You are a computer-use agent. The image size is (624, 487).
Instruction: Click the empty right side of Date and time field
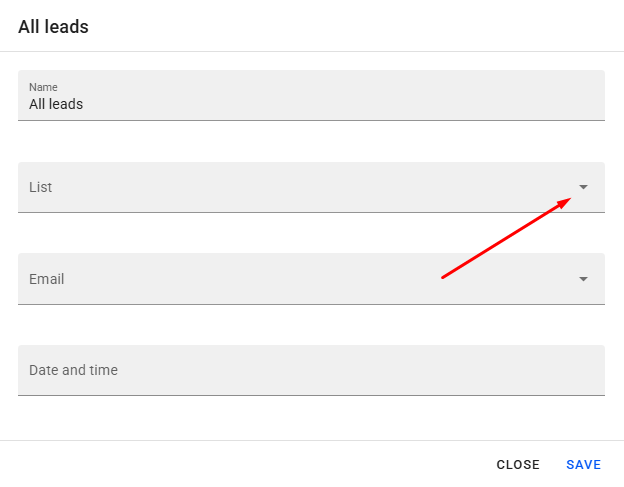[x=480, y=370]
